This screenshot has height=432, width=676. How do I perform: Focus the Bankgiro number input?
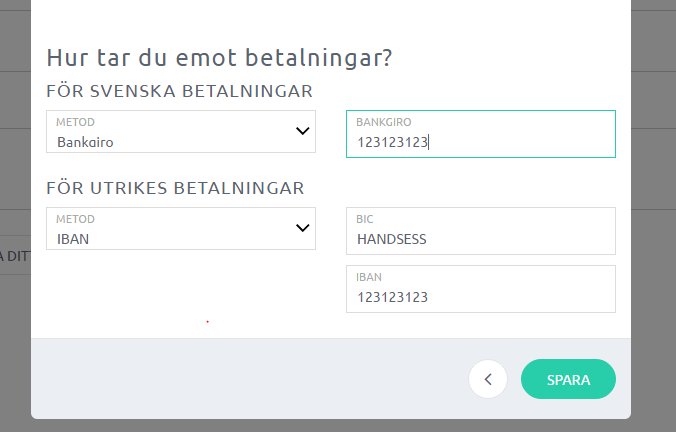pyautogui.click(x=480, y=142)
